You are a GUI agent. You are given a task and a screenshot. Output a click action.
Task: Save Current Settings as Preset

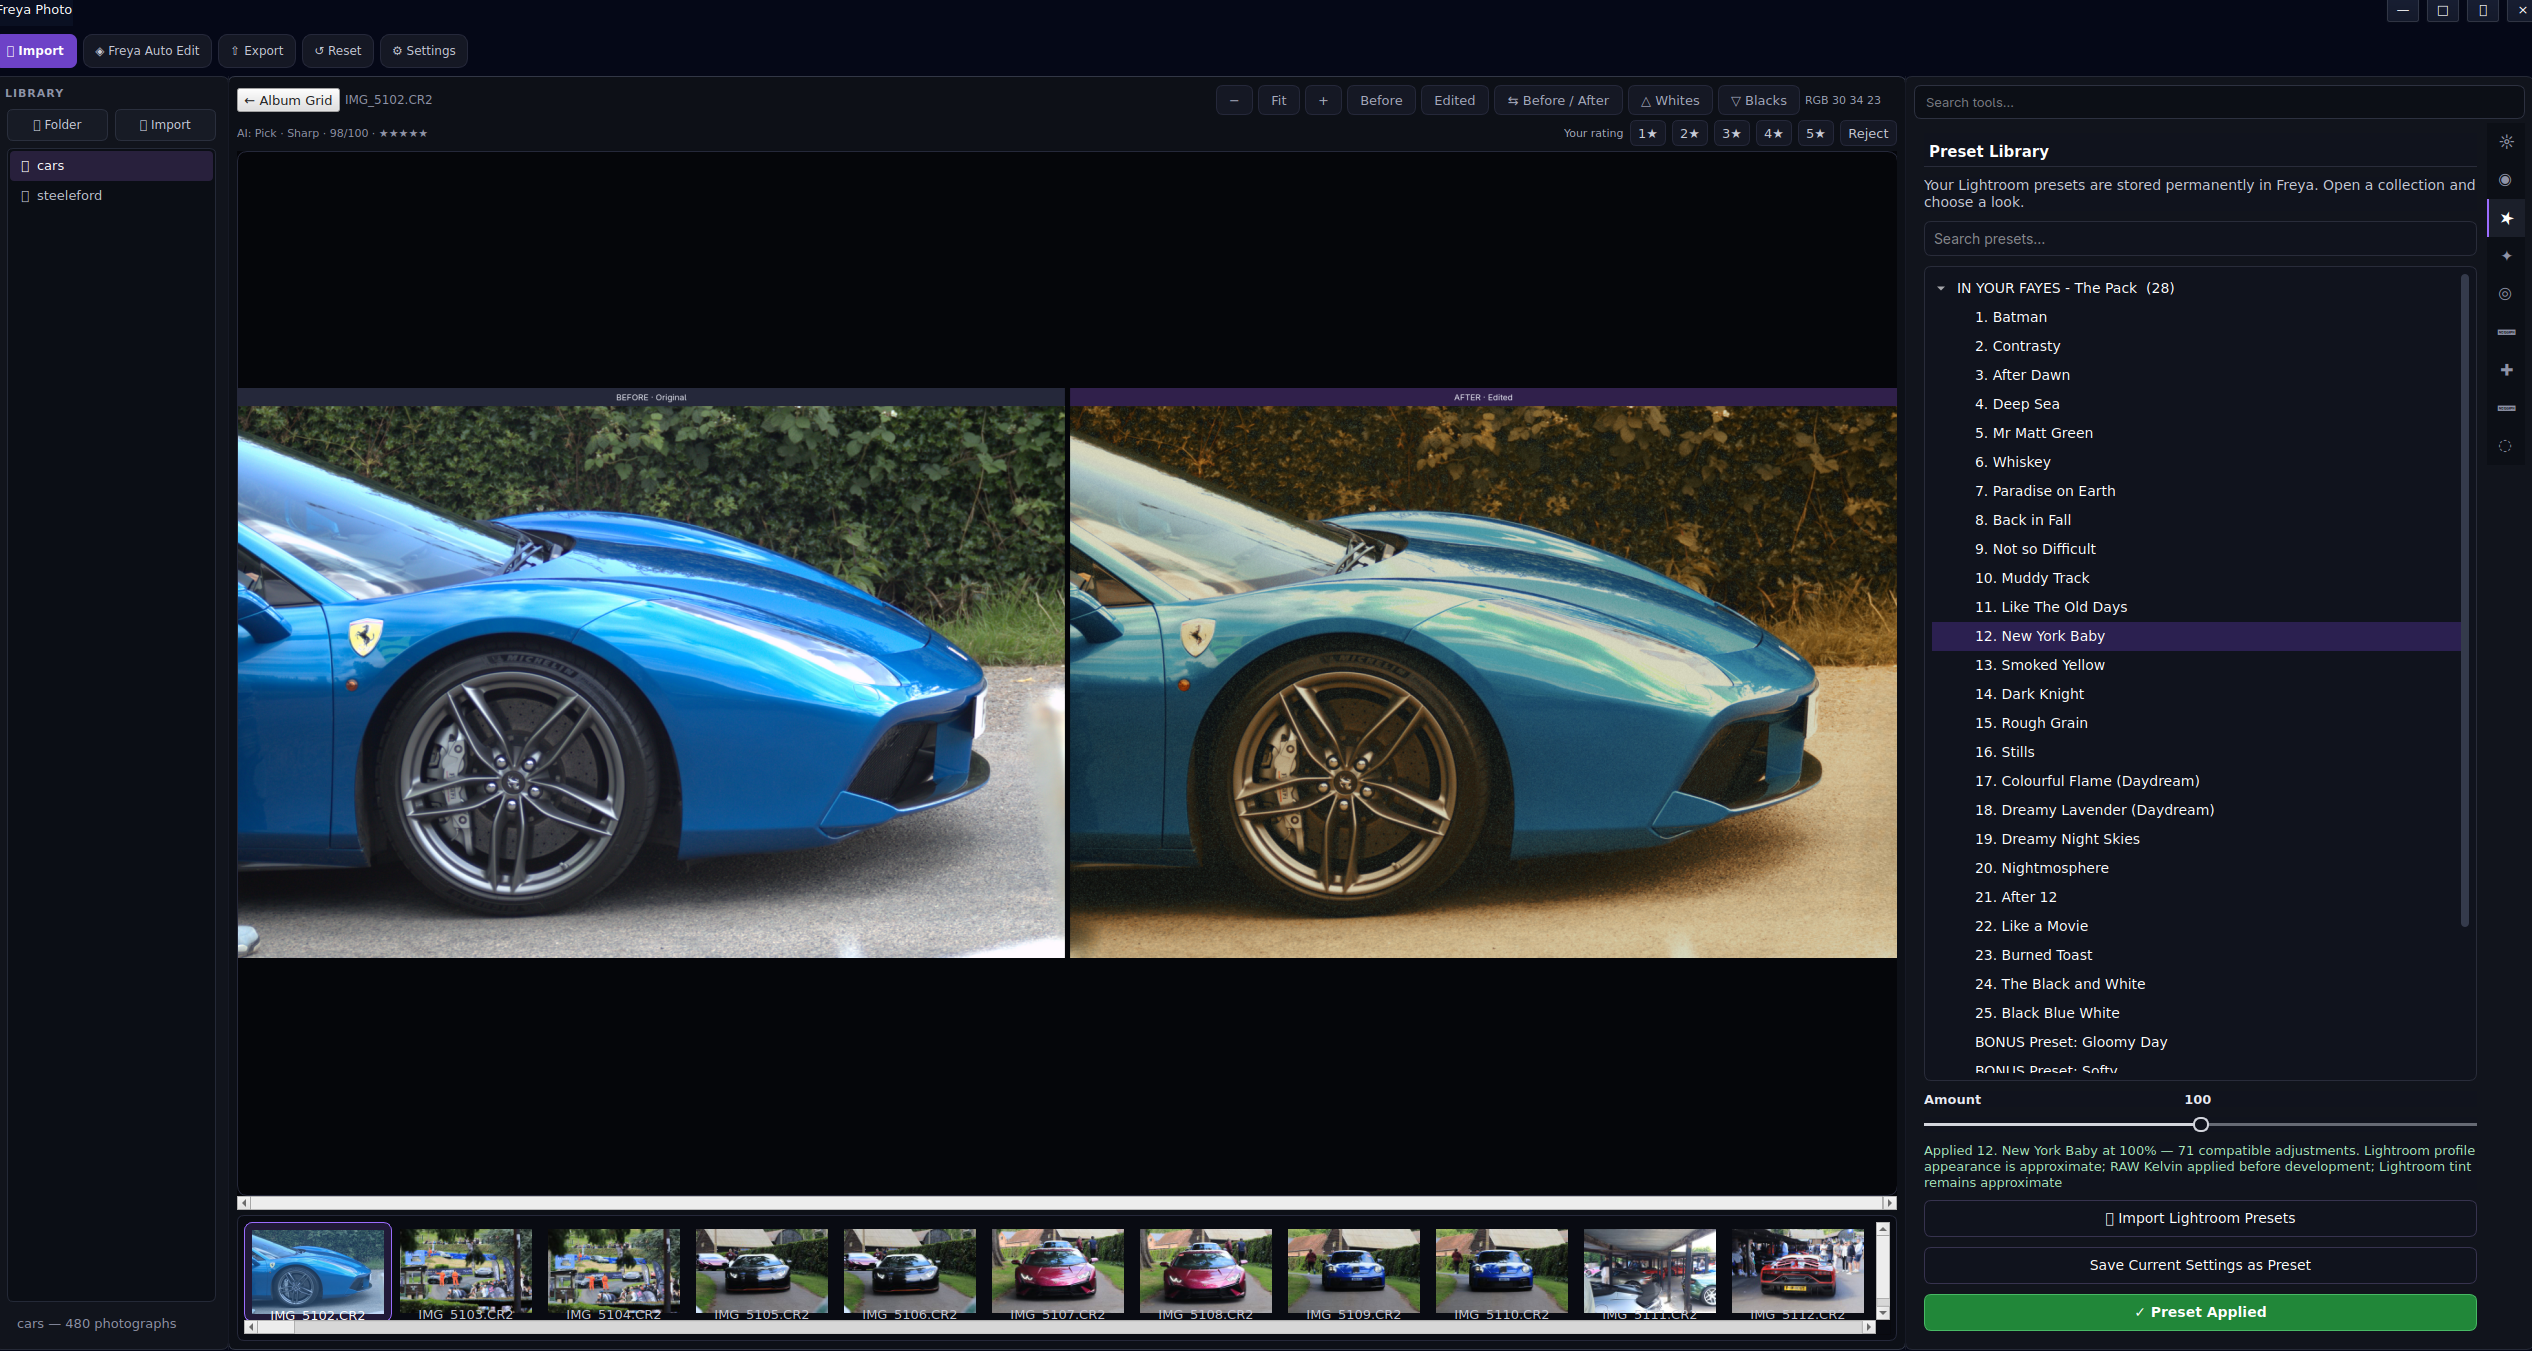click(2200, 1265)
